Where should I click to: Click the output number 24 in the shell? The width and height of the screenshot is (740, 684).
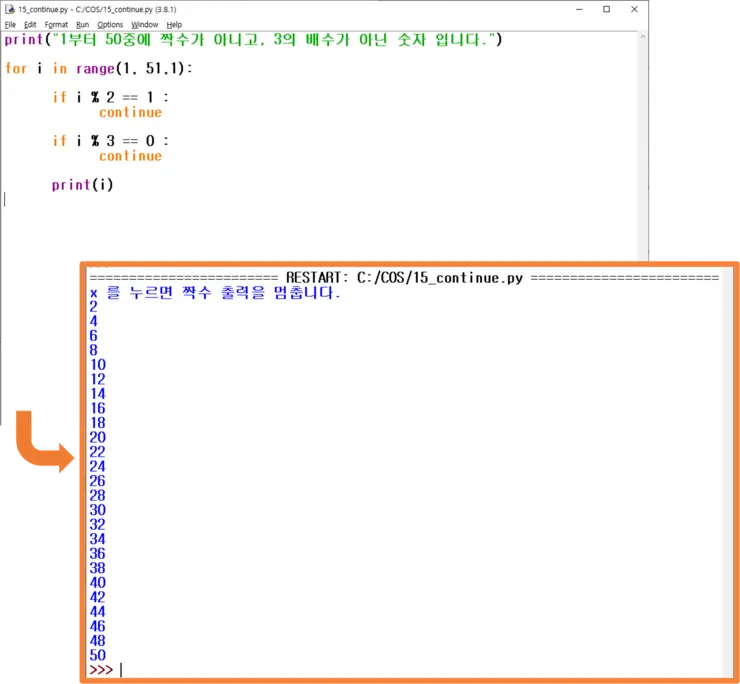[97, 466]
